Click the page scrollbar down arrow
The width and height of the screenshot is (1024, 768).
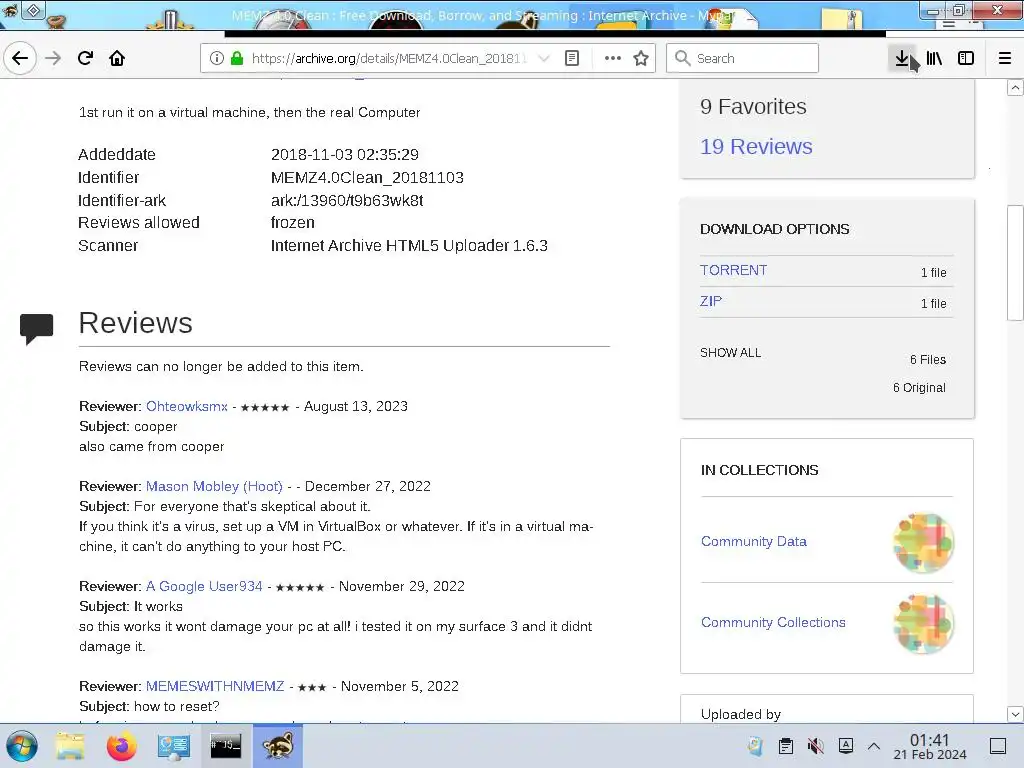point(1015,714)
